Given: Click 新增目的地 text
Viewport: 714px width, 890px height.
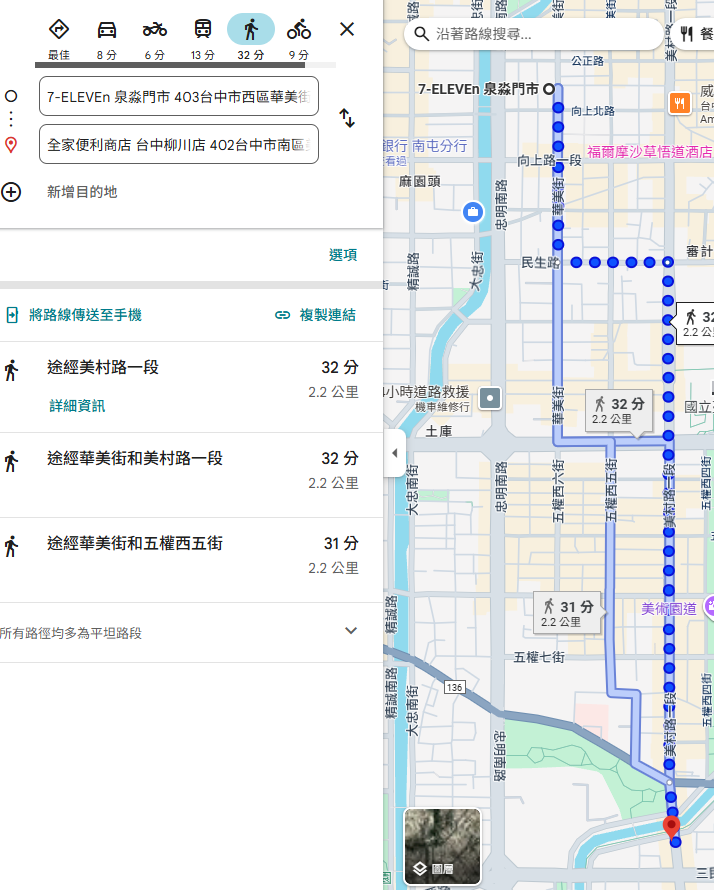Looking at the screenshot, I should 82,192.
